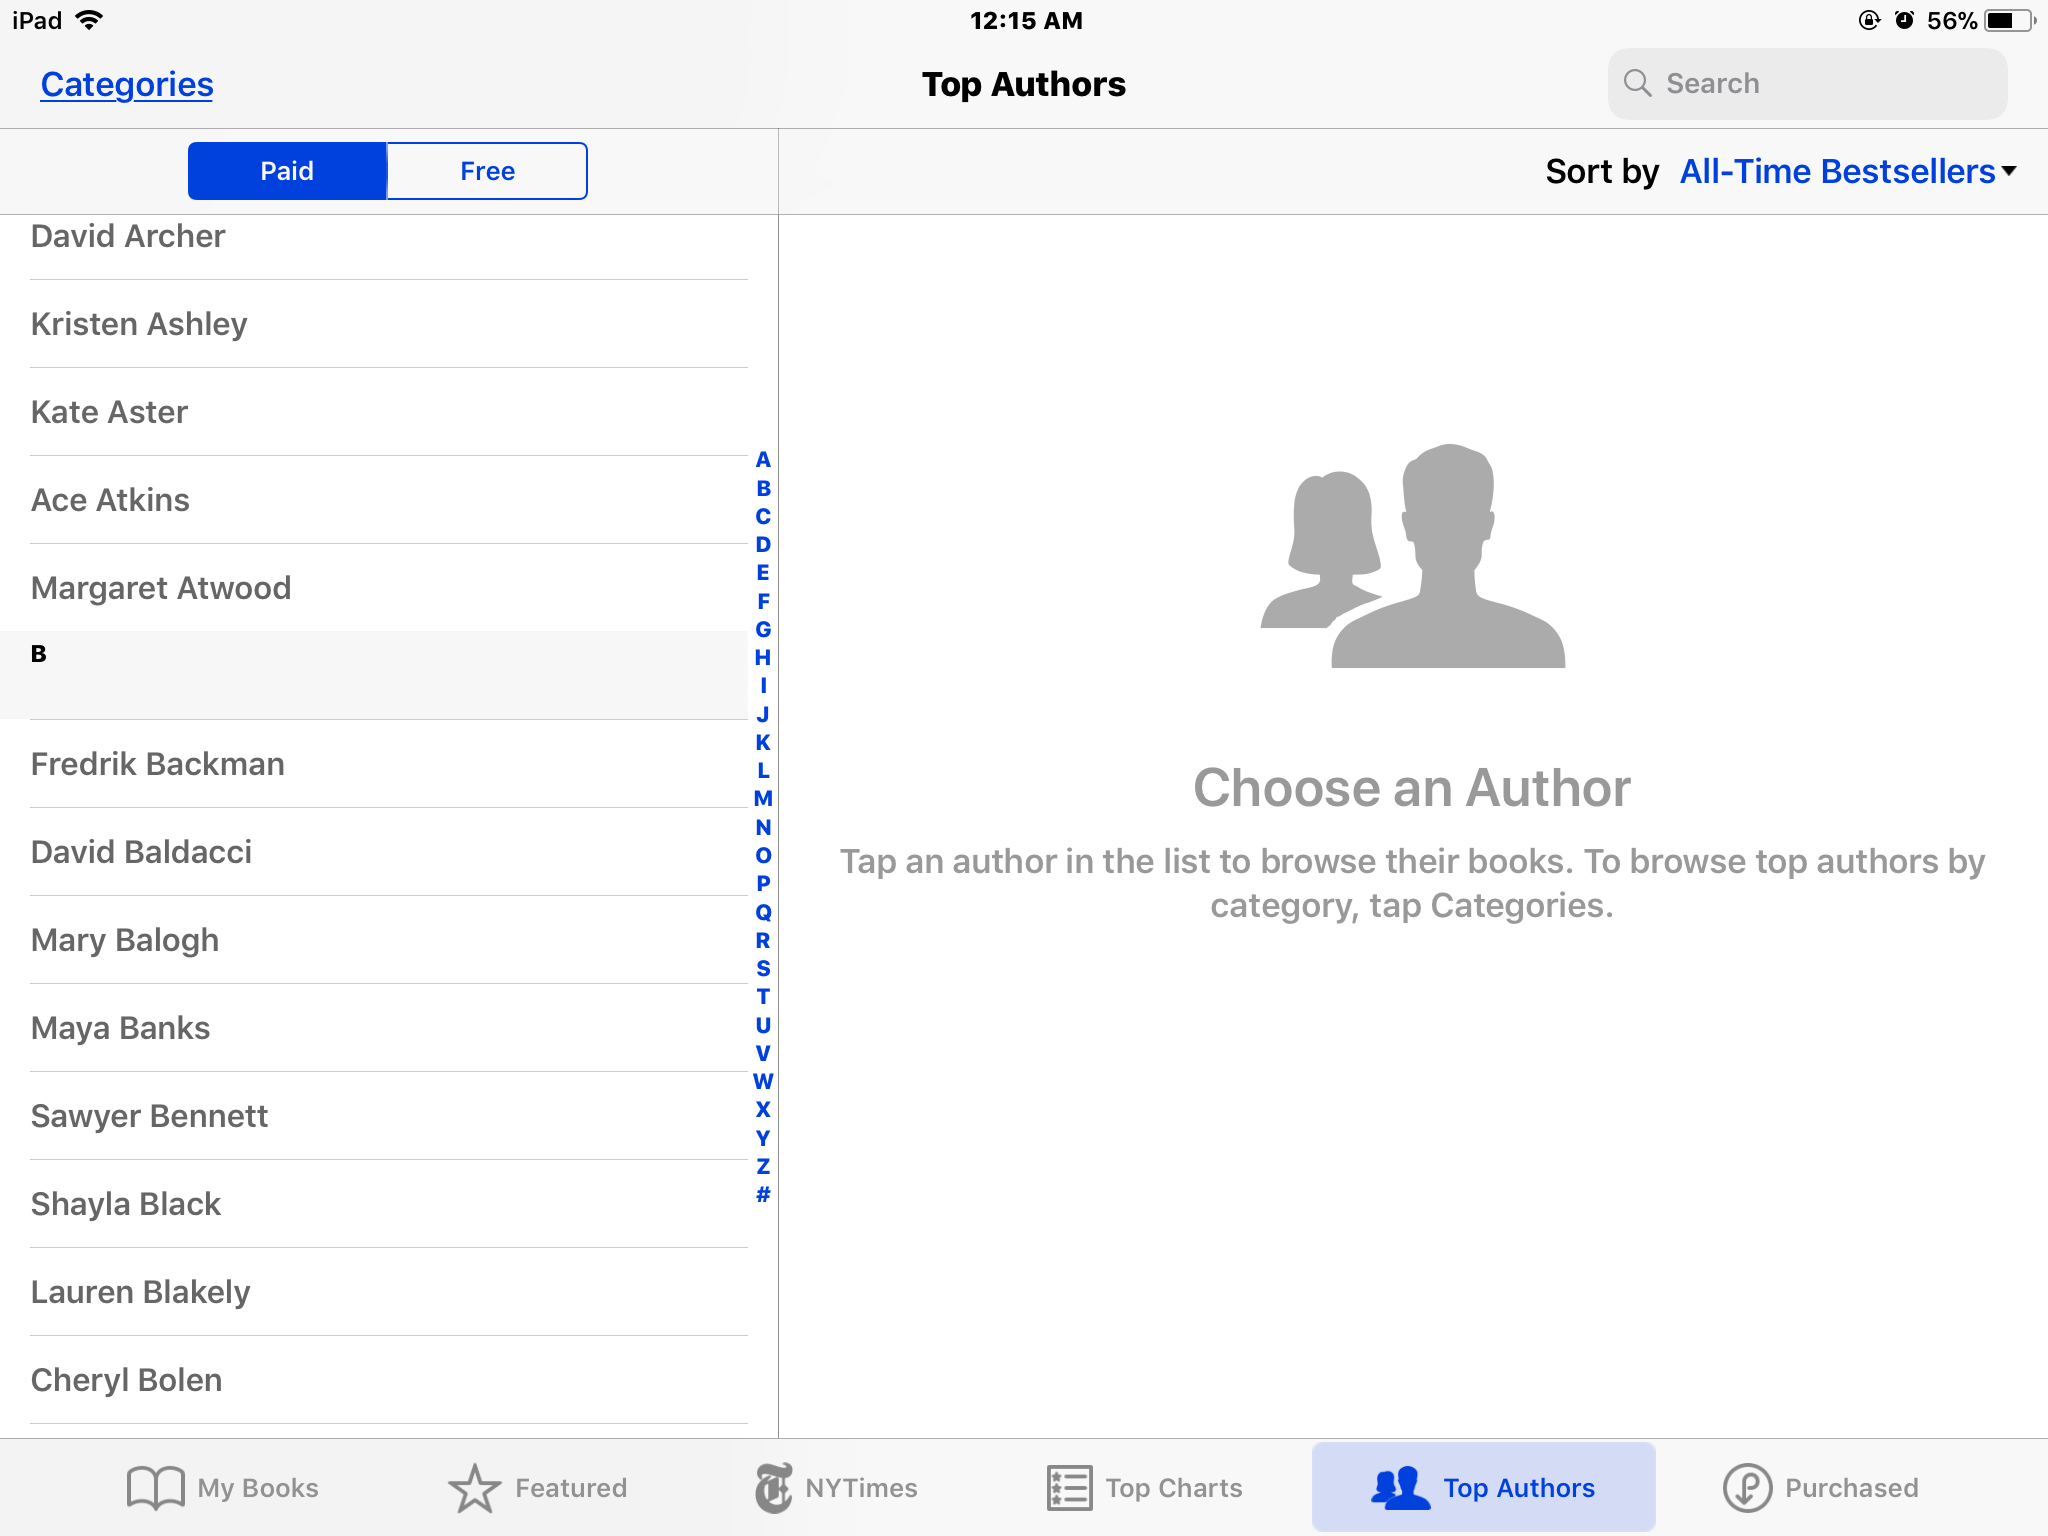Open the My Books tab icon
The height and width of the screenshot is (1536, 2048).
[x=156, y=1488]
